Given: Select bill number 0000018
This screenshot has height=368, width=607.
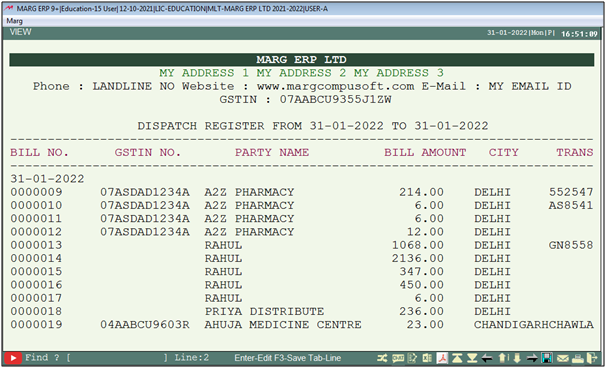Looking at the screenshot, I should point(36,312).
